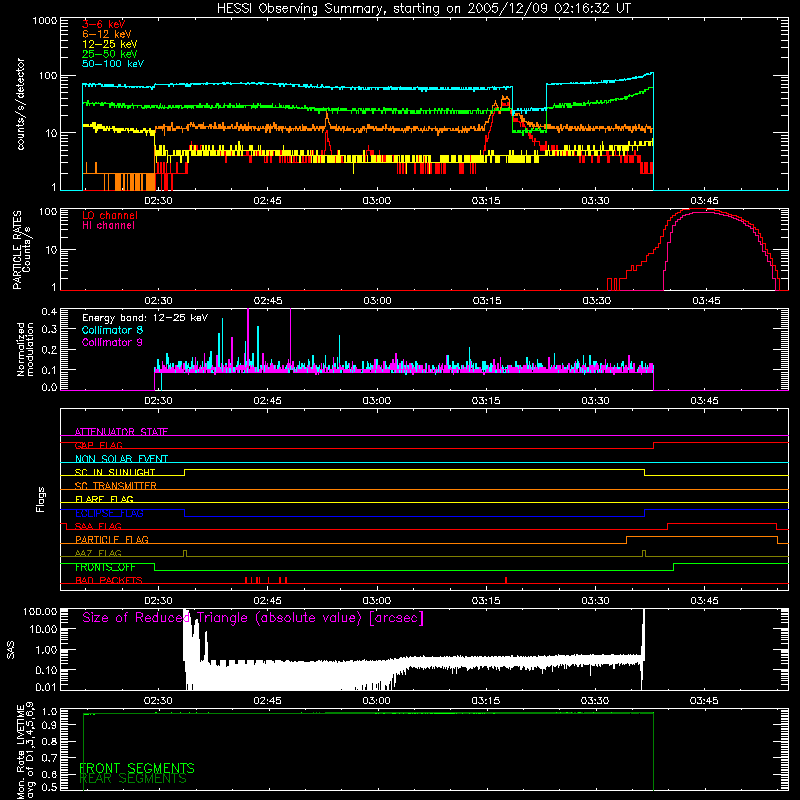Click the tall Collimator 9 spike near 02:48

click(x=290, y=337)
